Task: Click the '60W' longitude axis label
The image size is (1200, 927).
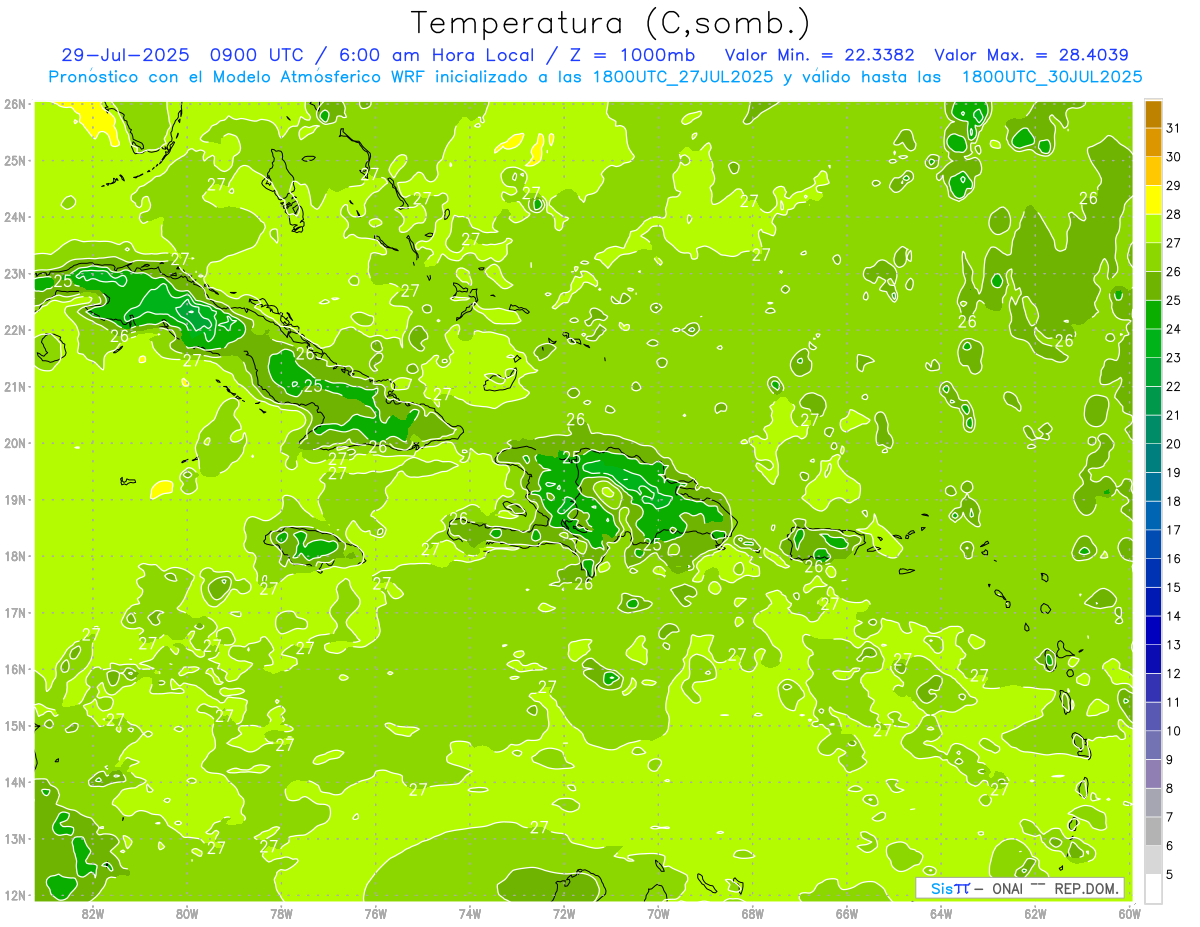Action: point(1129,913)
